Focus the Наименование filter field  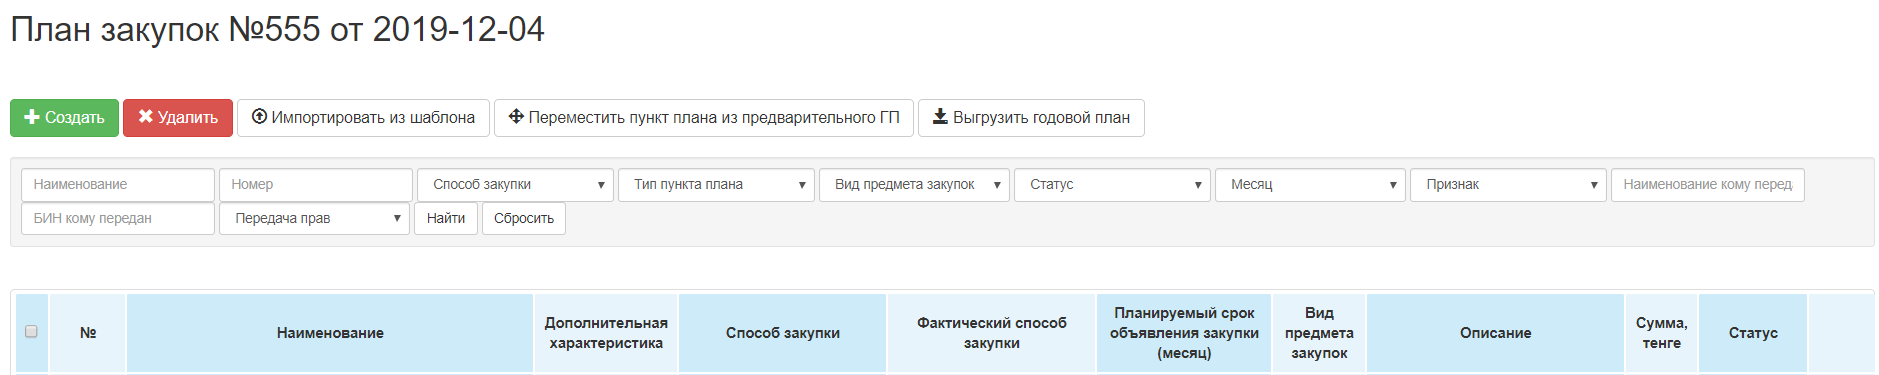point(118,184)
